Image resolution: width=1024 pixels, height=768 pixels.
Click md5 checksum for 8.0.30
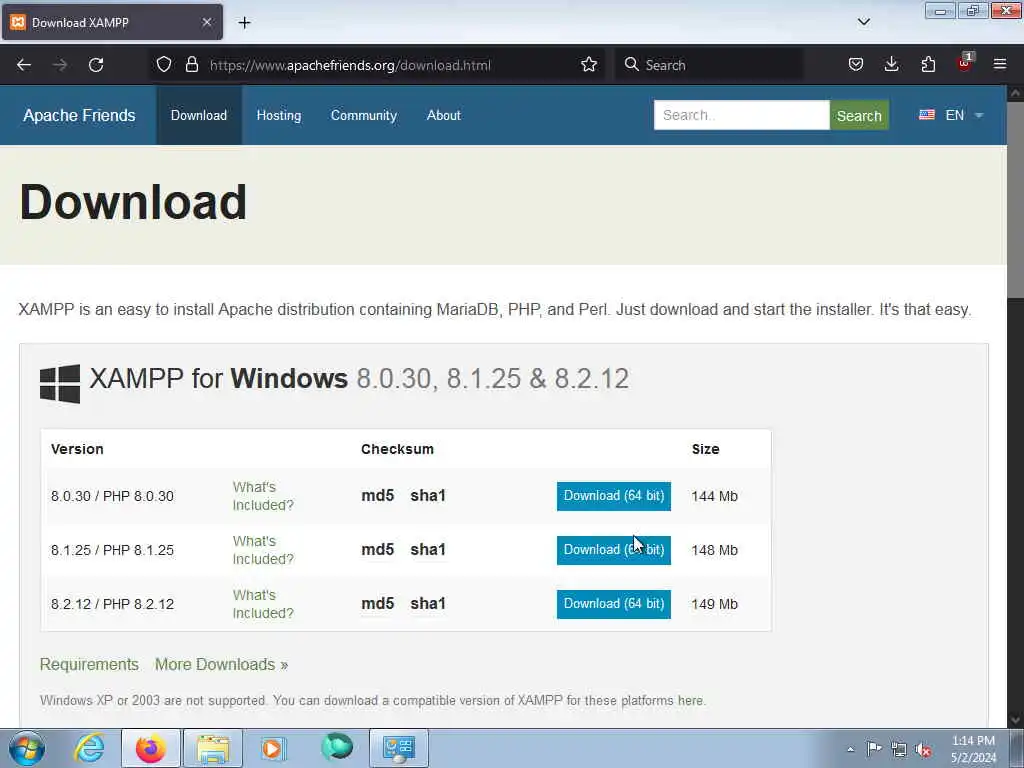pyautogui.click(x=377, y=496)
